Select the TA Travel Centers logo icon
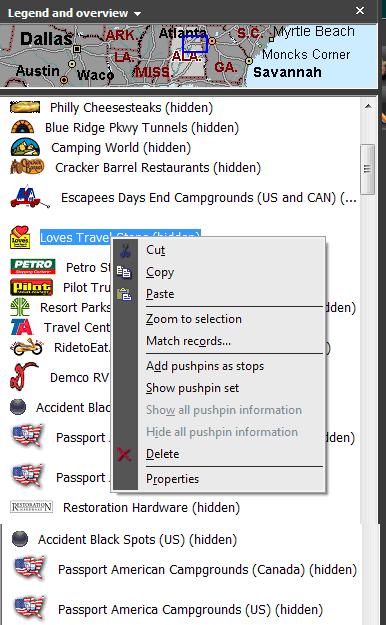 (x=22, y=327)
